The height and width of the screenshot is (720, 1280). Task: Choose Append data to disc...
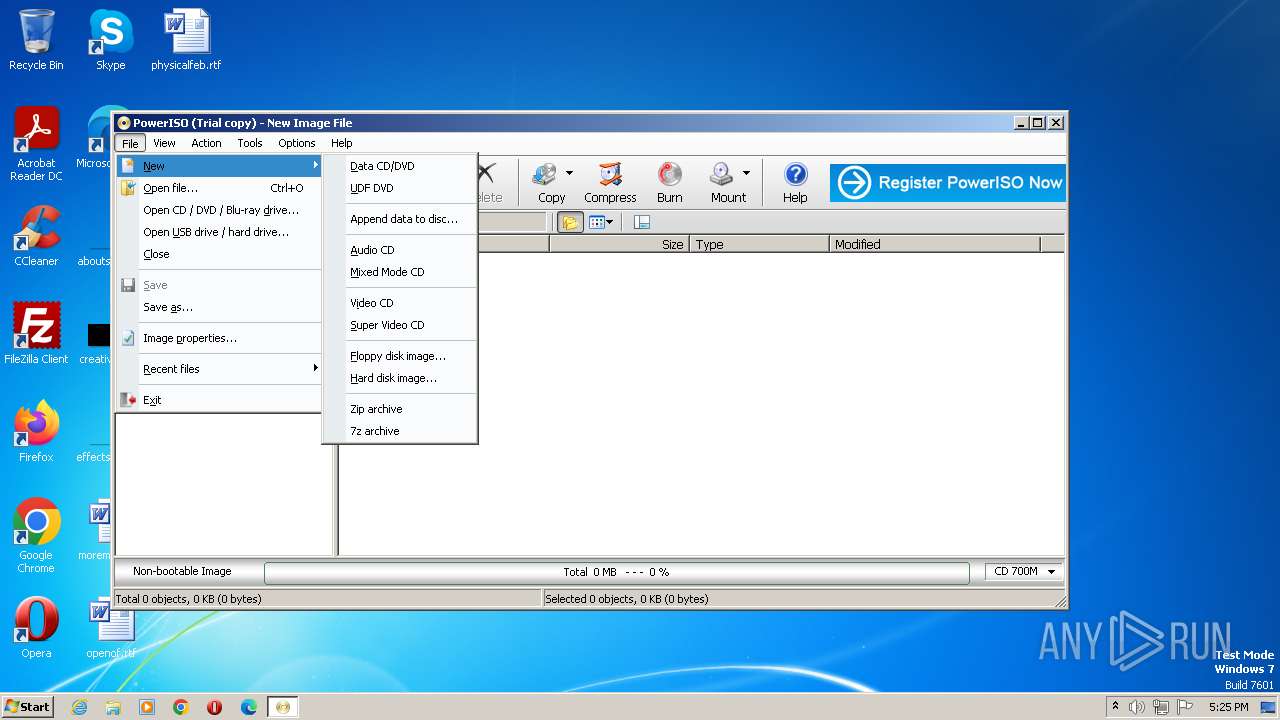pos(399,219)
